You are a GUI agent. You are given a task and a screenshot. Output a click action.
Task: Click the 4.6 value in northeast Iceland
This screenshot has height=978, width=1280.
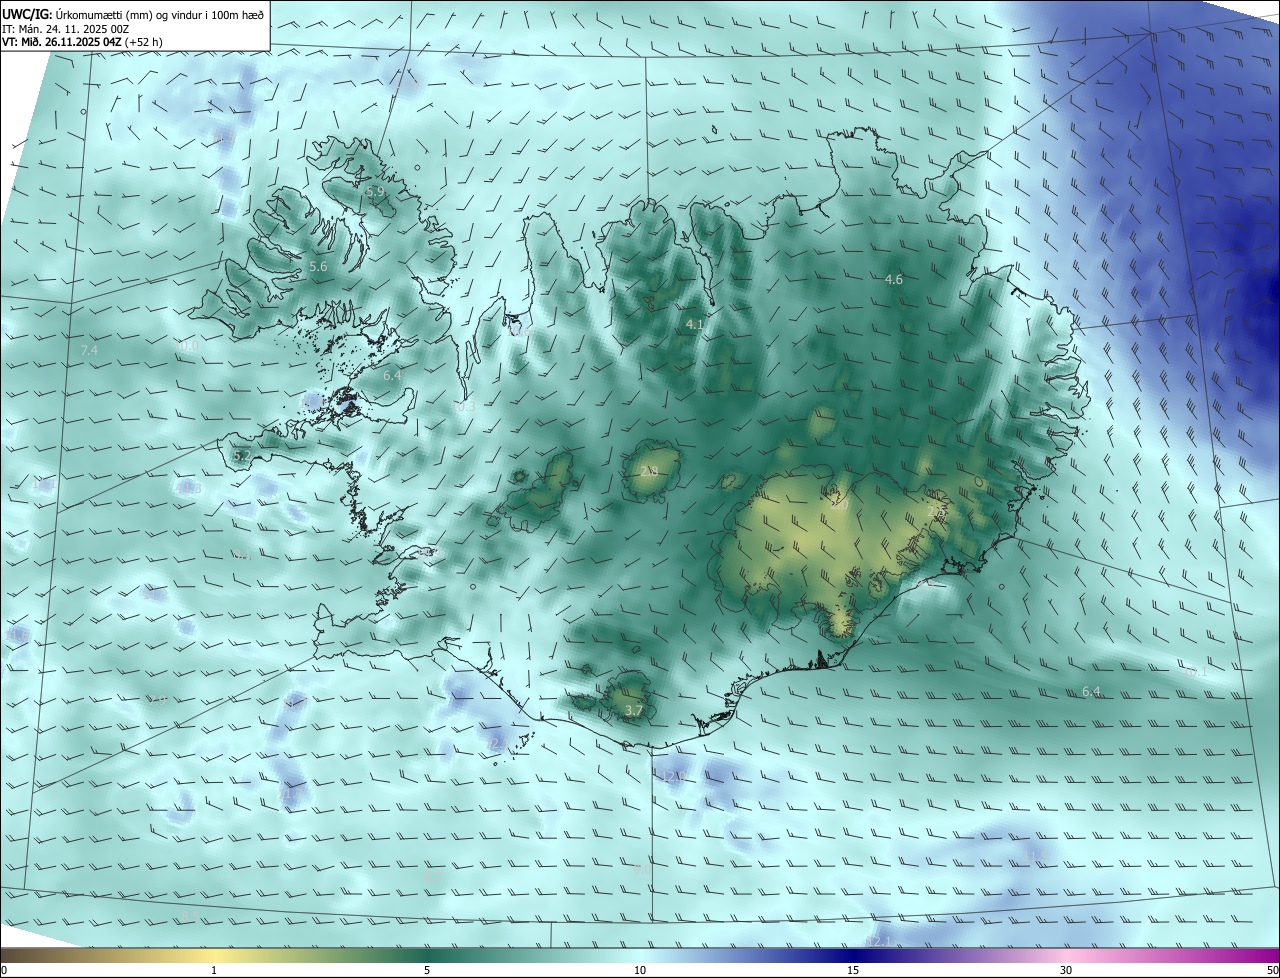coord(894,280)
